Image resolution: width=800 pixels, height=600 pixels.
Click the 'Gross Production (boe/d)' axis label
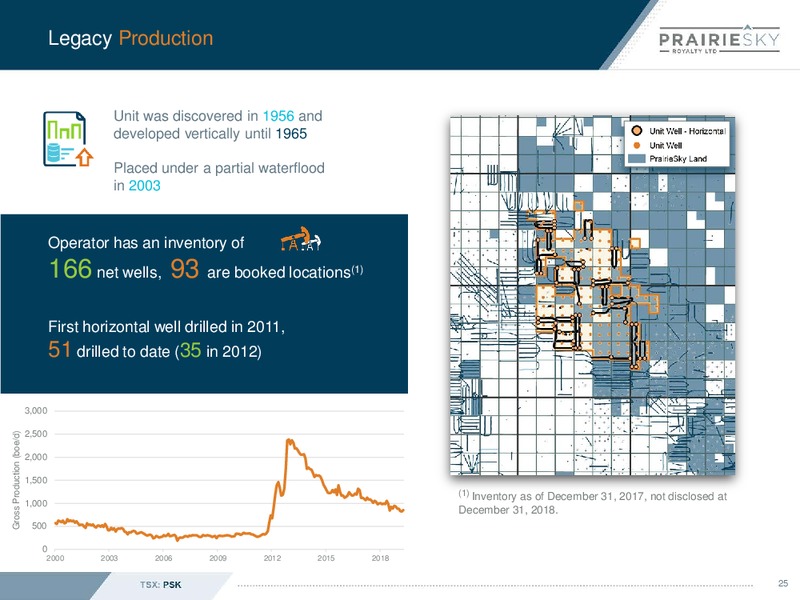coord(16,480)
